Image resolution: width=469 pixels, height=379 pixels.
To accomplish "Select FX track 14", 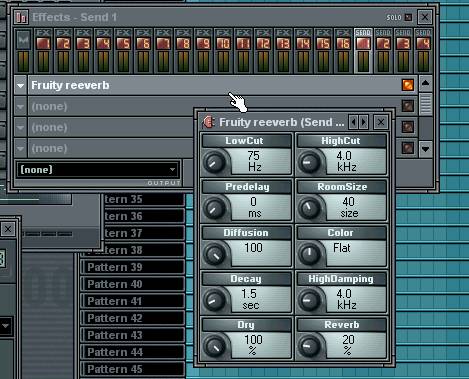I will (x=303, y=51).
